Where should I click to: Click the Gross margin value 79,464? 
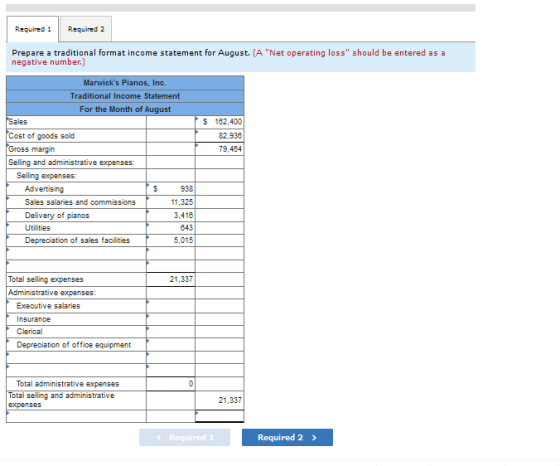pyautogui.click(x=220, y=149)
